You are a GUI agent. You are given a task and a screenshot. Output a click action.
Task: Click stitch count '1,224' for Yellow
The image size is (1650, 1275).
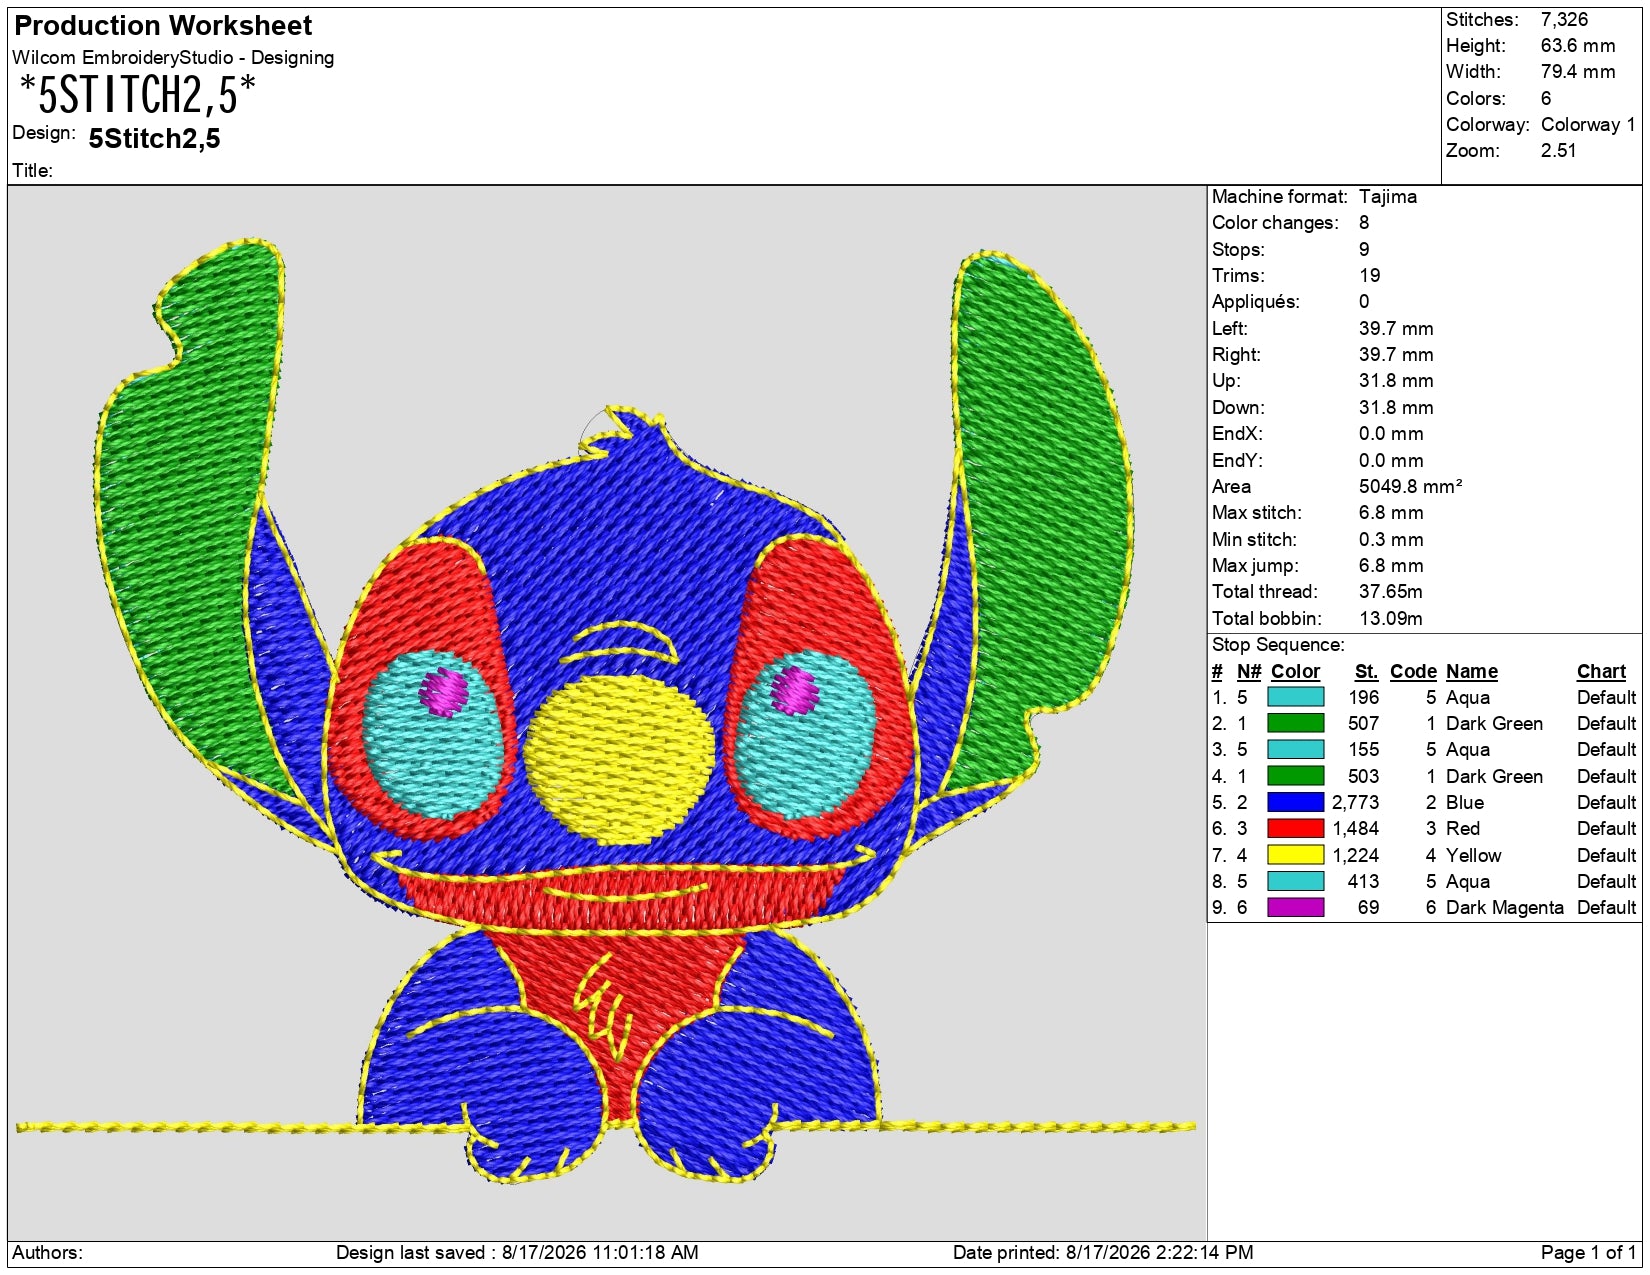[x=1355, y=855]
